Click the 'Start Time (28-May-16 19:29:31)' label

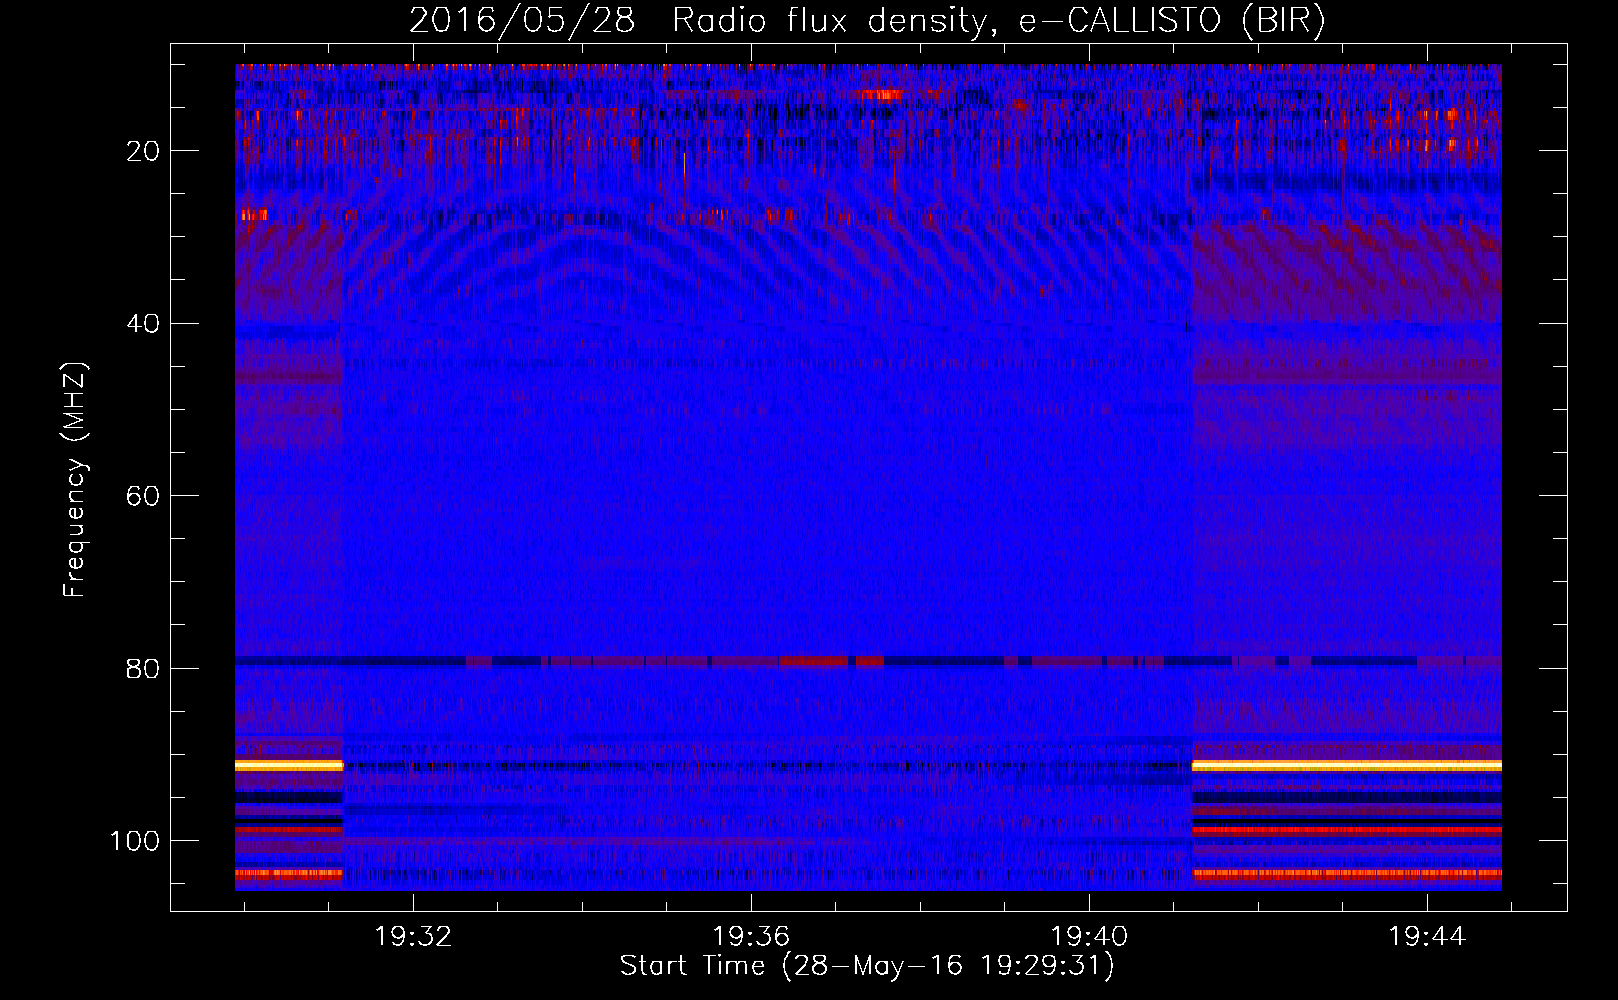[x=867, y=966]
